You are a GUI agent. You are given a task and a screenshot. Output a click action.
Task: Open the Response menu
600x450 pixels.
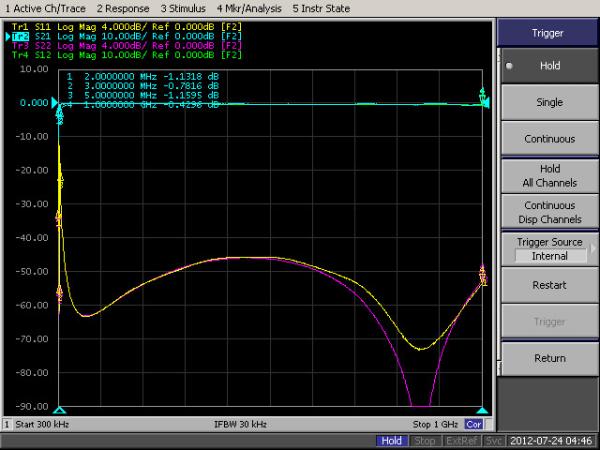coord(123,8)
